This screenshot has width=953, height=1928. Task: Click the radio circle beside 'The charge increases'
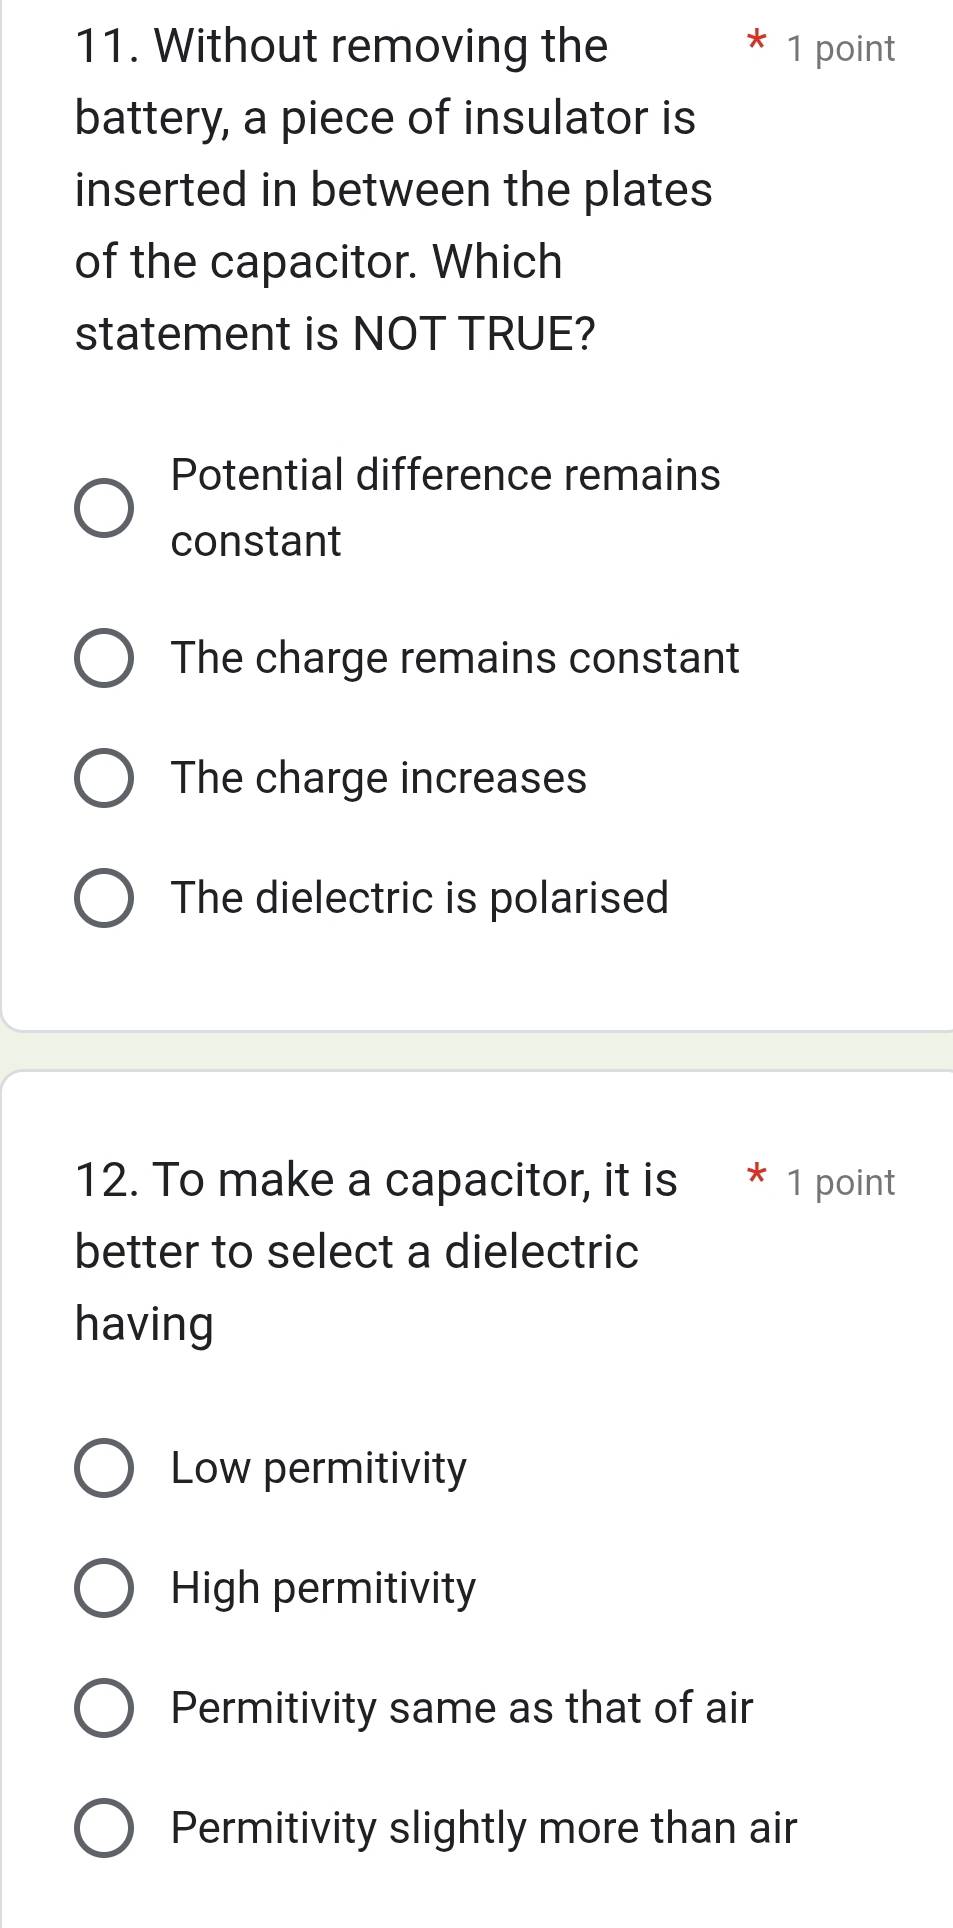(104, 779)
